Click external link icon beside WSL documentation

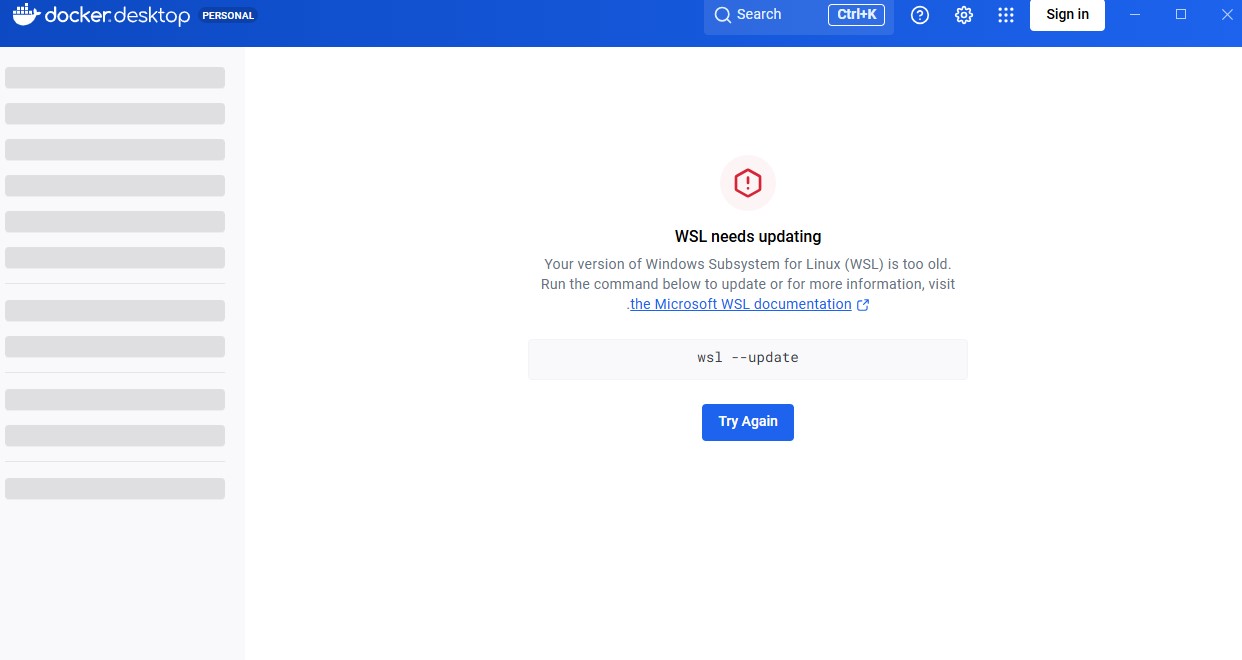863,305
